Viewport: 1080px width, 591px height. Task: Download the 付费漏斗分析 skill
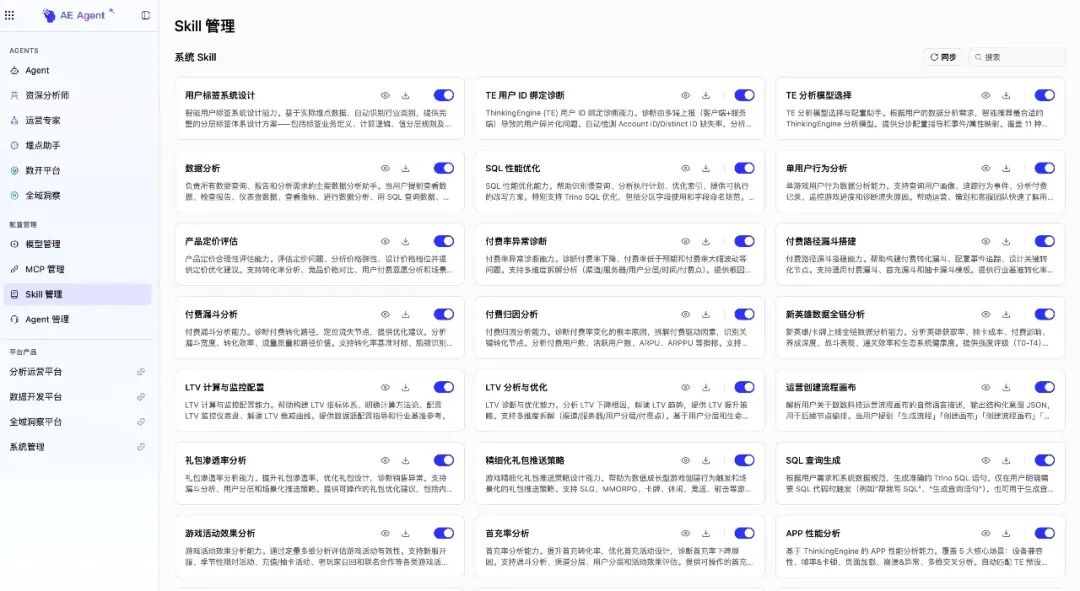click(x=406, y=314)
